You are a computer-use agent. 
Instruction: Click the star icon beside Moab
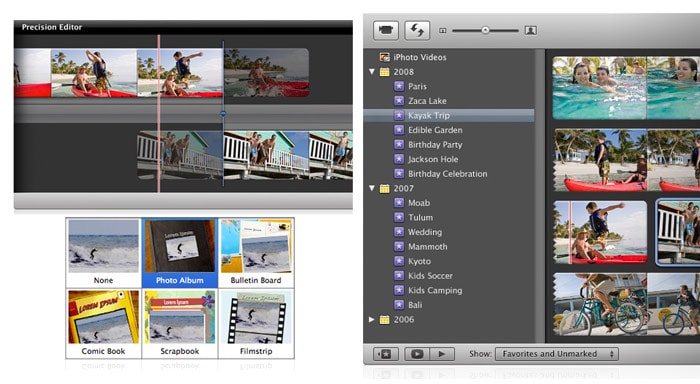click(x=399, y=203)
